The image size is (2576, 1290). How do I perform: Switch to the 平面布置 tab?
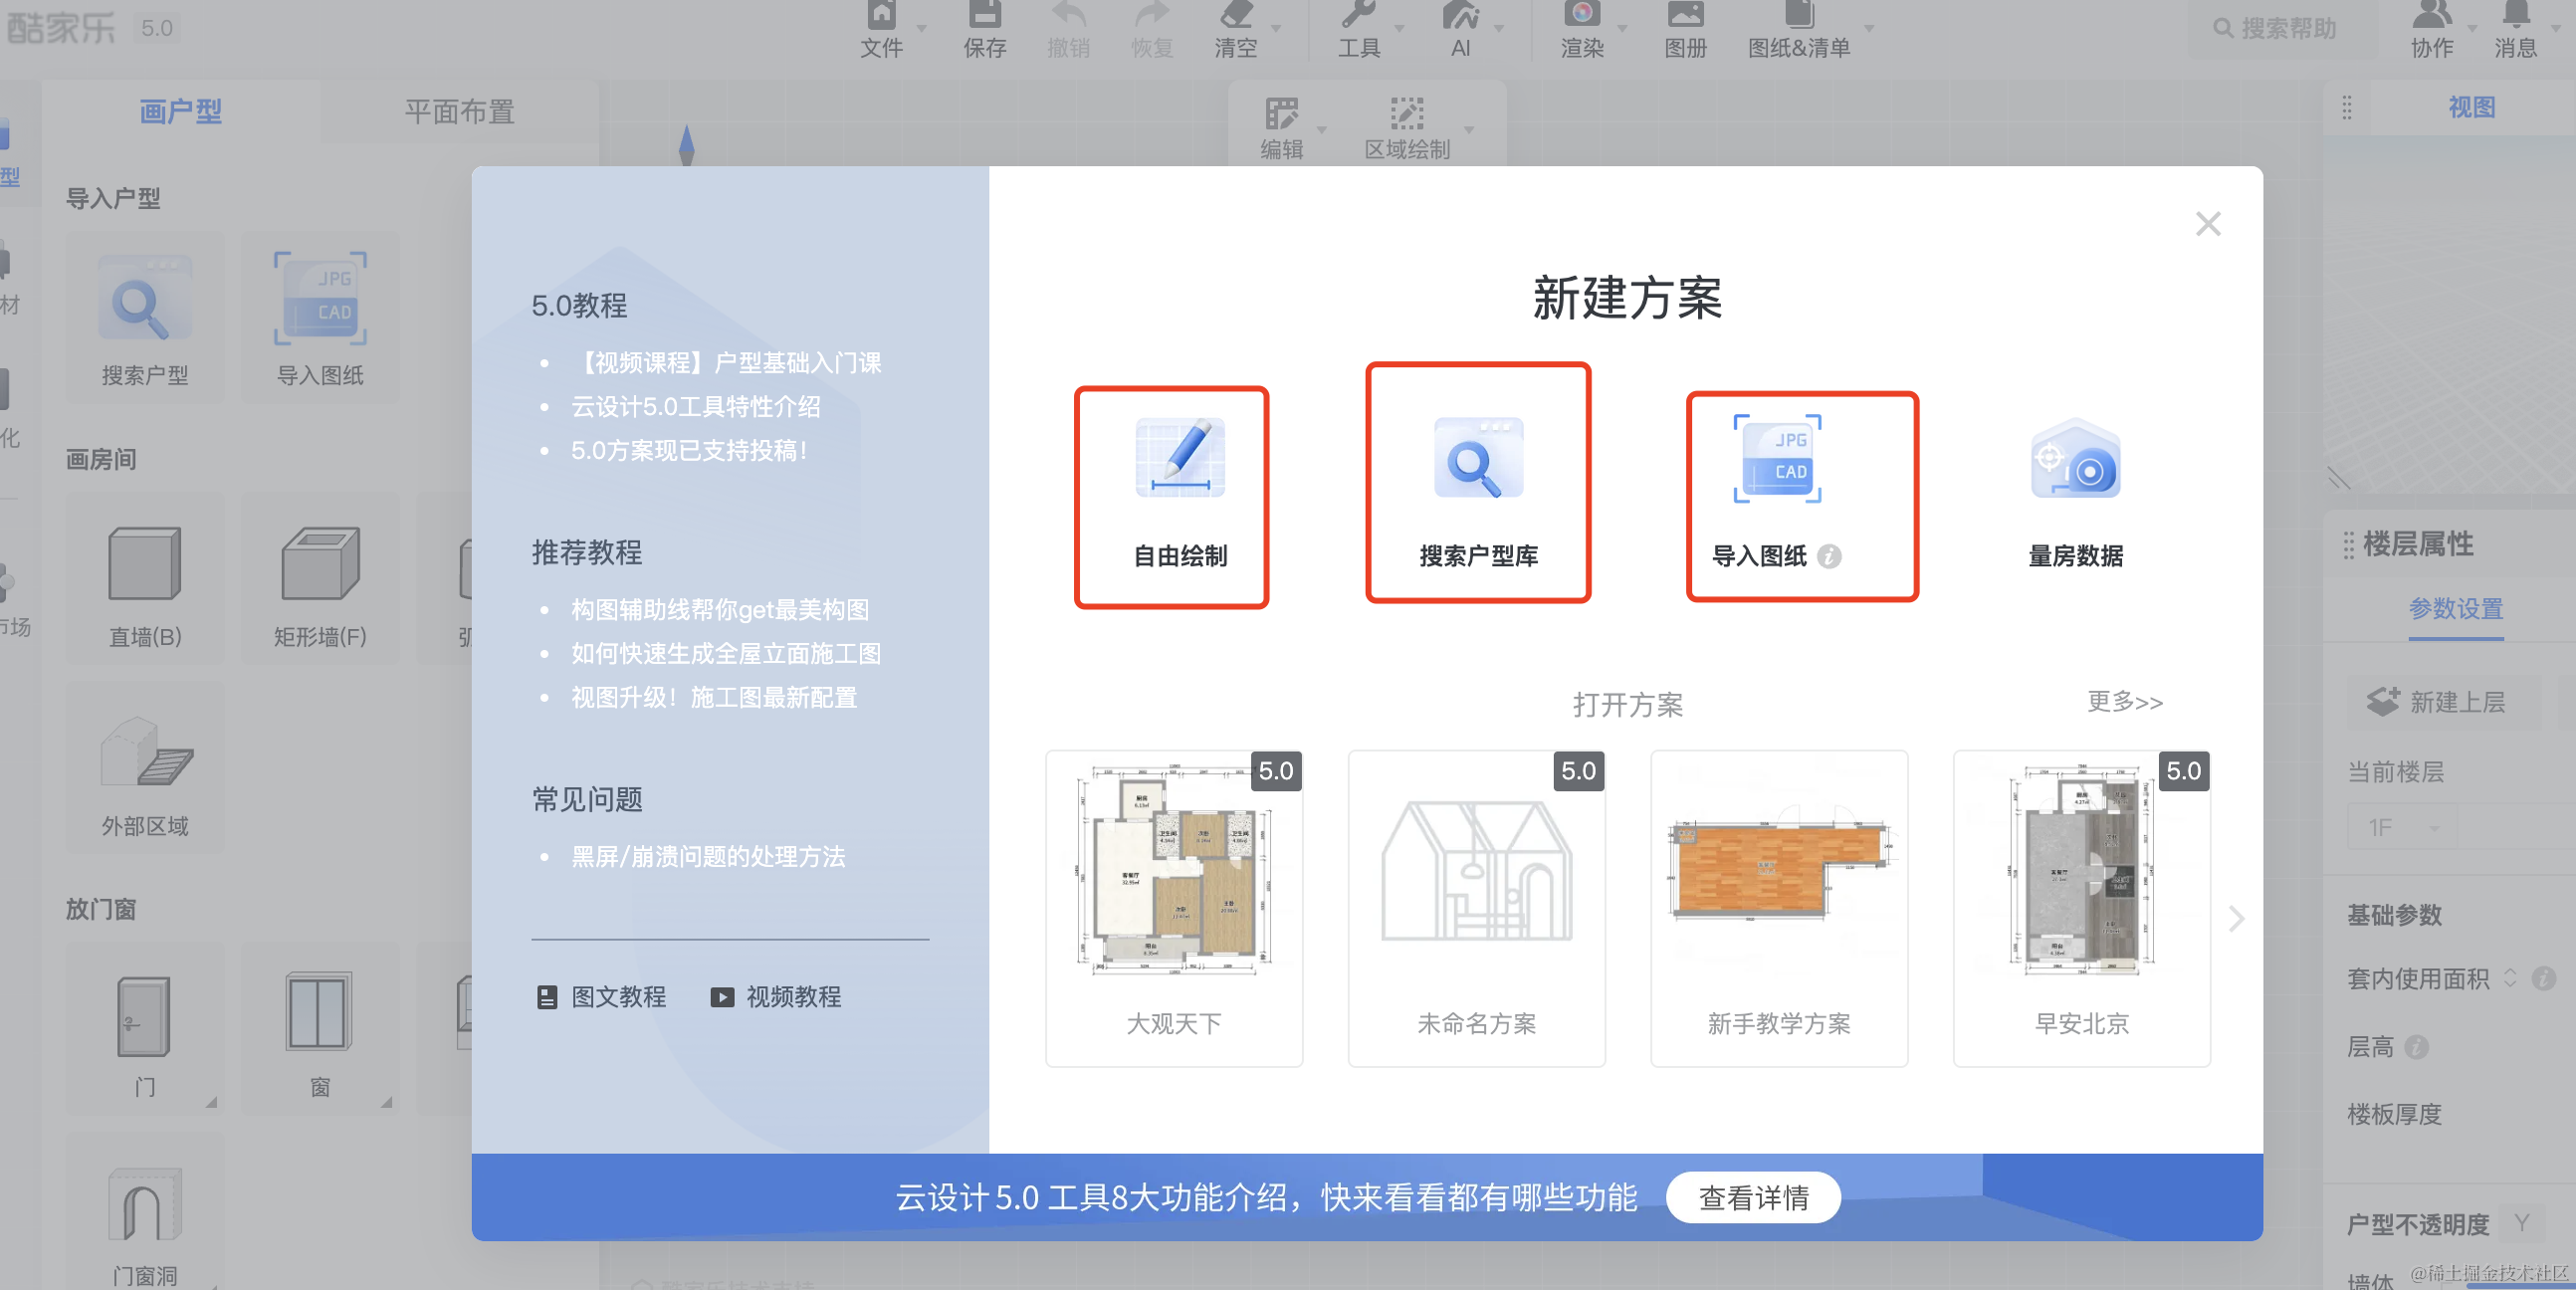pyautogui.click(x=459, y=111)
